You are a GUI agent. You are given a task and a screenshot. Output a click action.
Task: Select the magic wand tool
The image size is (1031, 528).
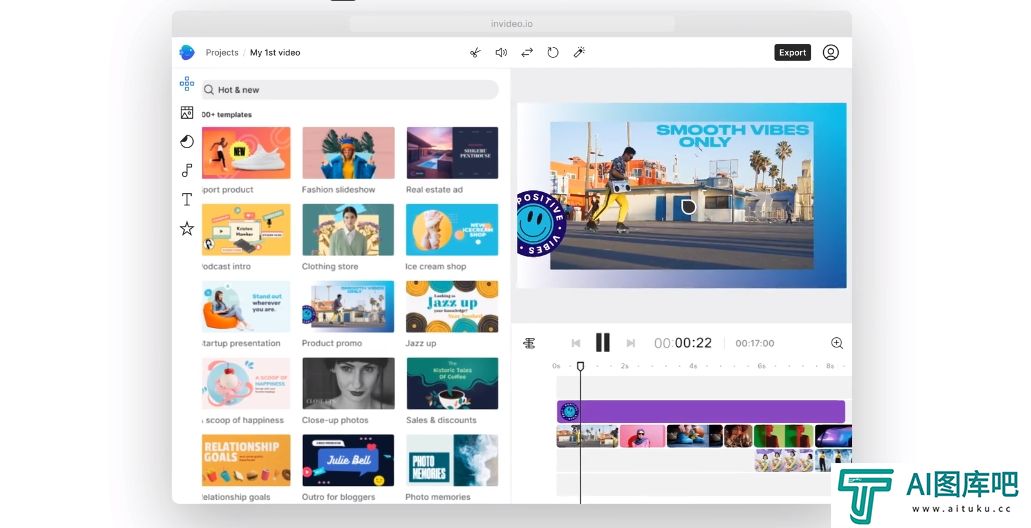click(x=579, y=53)
